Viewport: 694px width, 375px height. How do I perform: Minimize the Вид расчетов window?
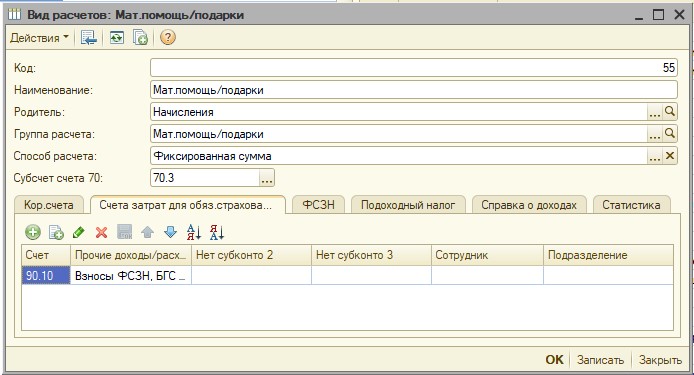[x=639, y=15]
